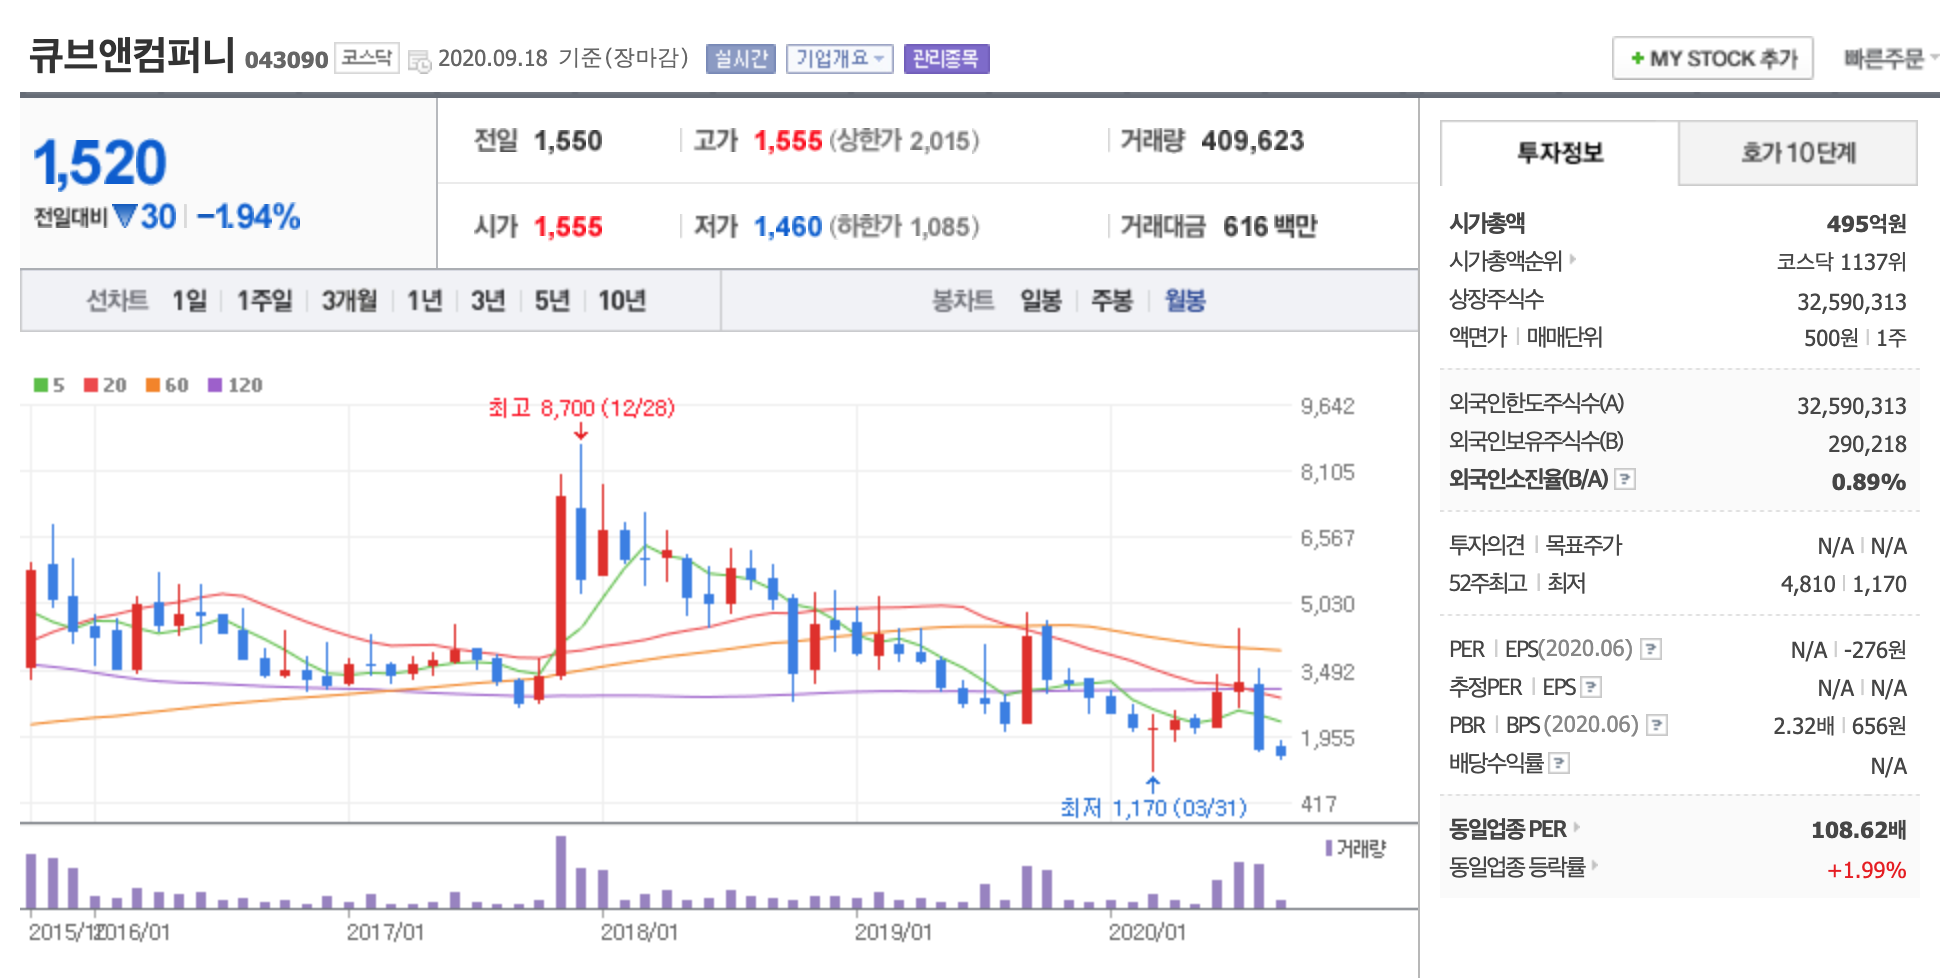
Task: Select 1일 line chart period
Action: coord(190,300)
